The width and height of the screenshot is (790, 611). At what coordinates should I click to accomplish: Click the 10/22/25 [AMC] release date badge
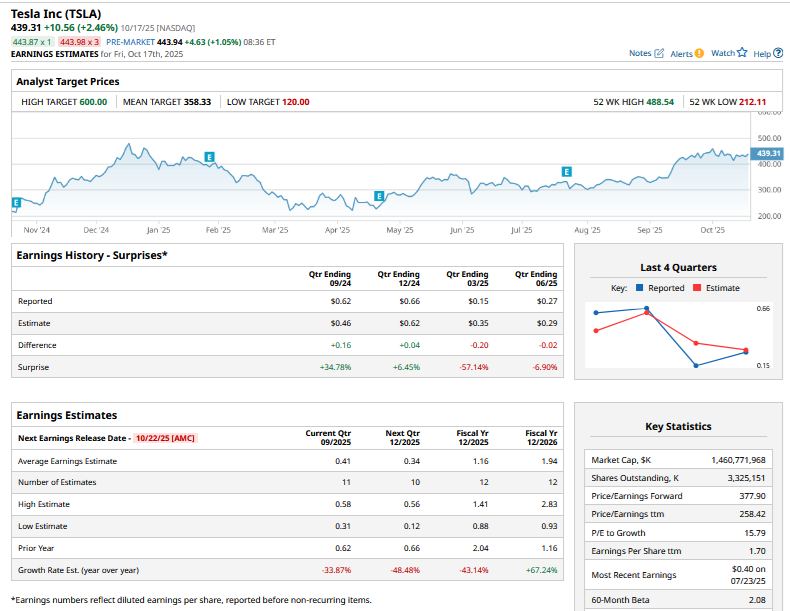pyautogui.click(x=165, y=438)
